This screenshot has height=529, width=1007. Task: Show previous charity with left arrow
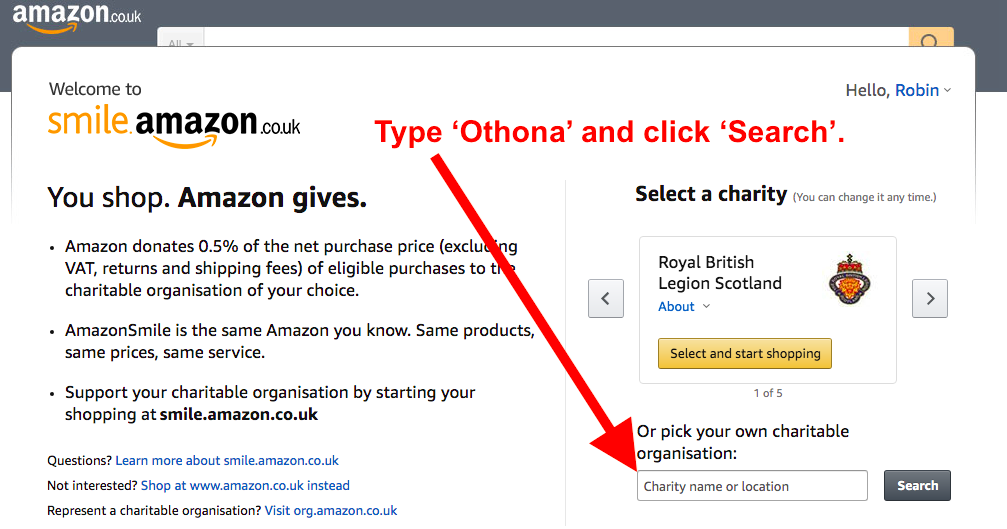(606, 299)
